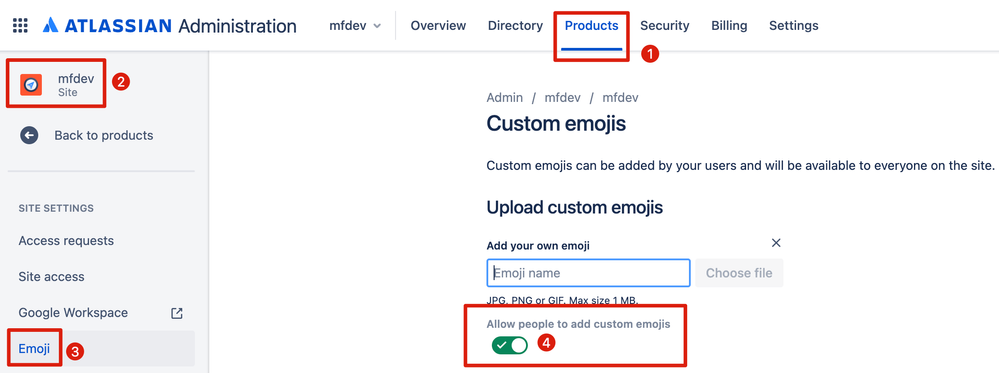Focus the Emoji name input field
The image size is (999, 373).
tap(589, 273)
